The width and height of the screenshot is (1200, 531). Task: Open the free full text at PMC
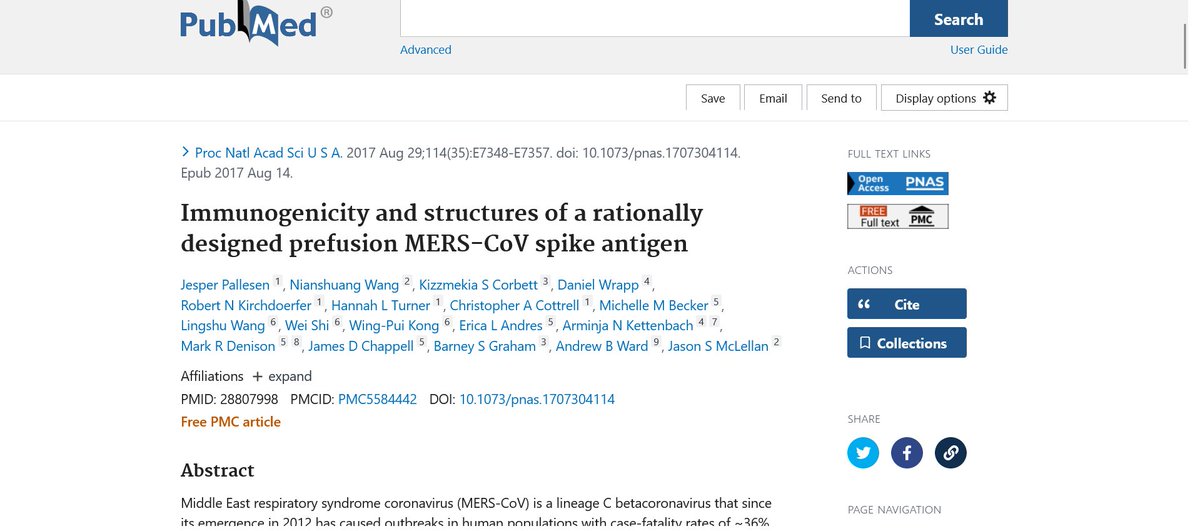[x=897, y=216]
